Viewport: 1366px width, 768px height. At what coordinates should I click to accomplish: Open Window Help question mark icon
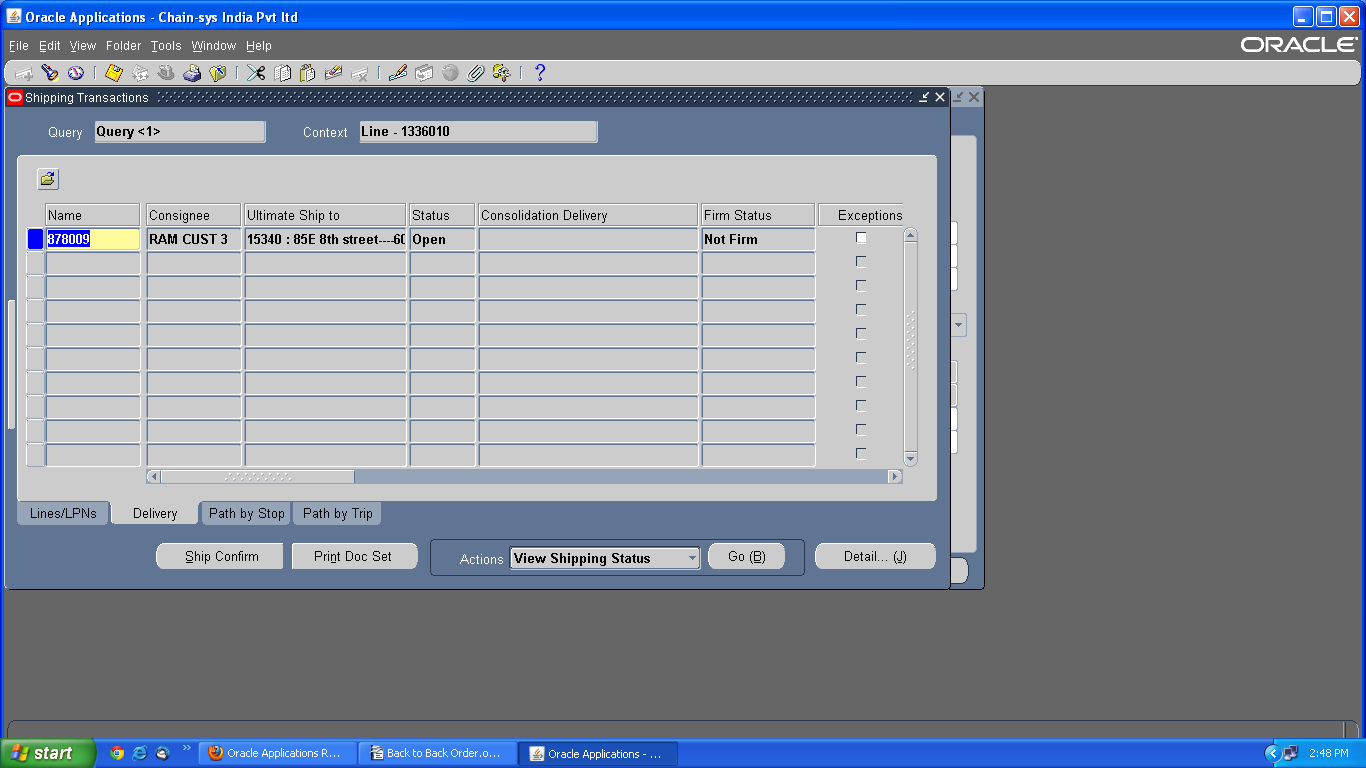pyautogui.click(x=540, y=73)
